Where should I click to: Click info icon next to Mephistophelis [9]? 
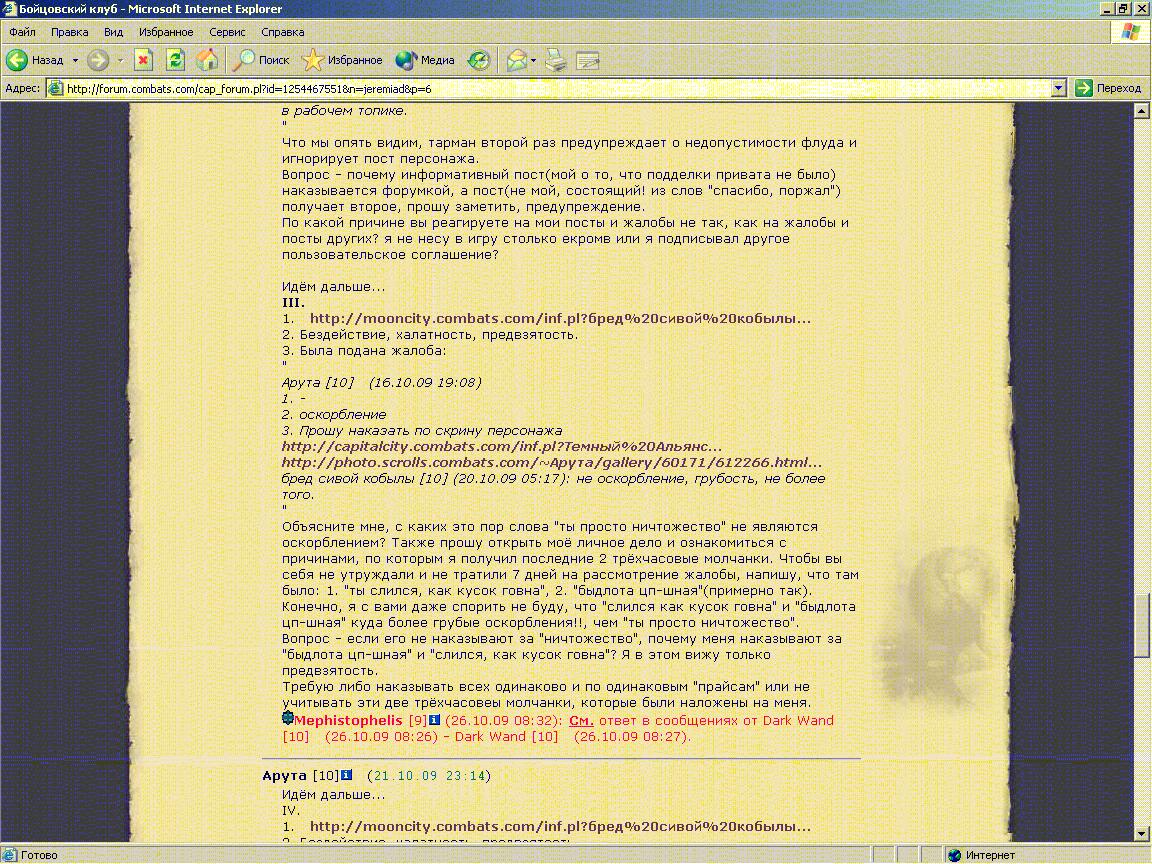click(x=434, y=720)
